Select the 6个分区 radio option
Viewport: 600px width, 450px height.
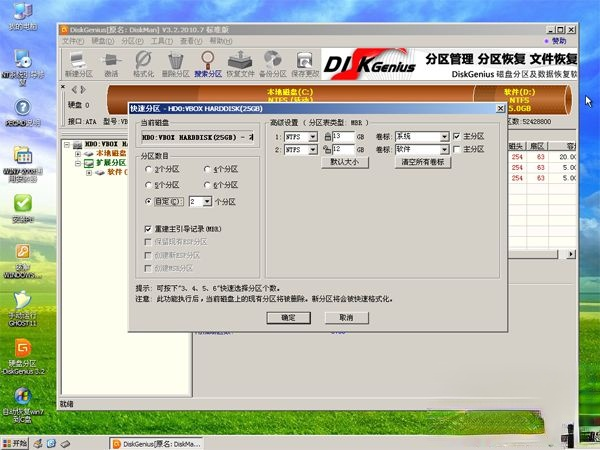coord(207,185)
